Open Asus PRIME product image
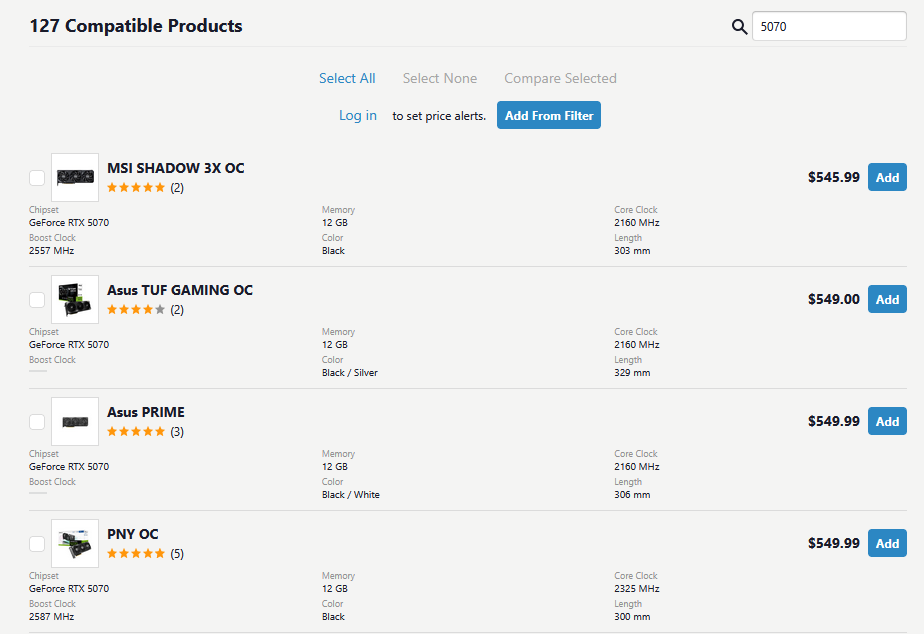 pos(75,421)
